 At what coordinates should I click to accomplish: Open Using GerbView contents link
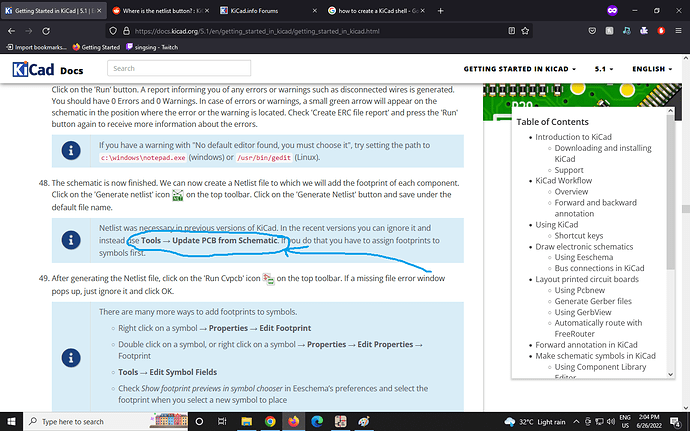(x=583, y=312)
